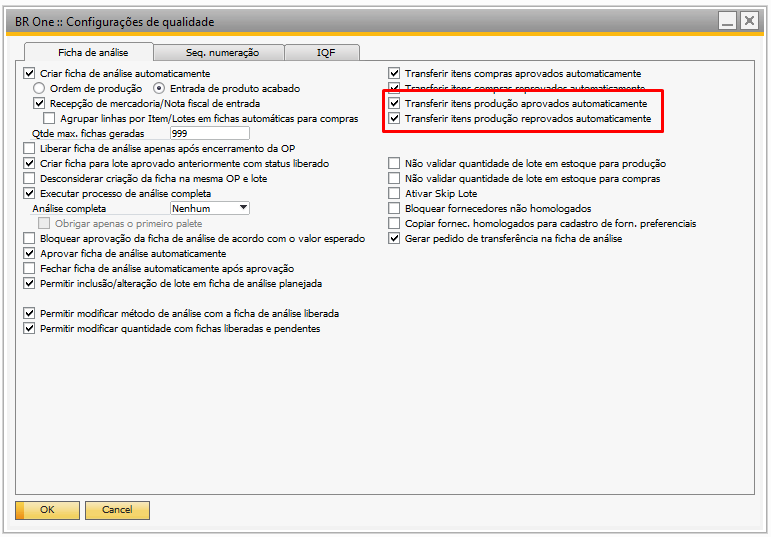
Task: Check Não validar quantidade de lote para produção
Action: (x=394, y=163)
